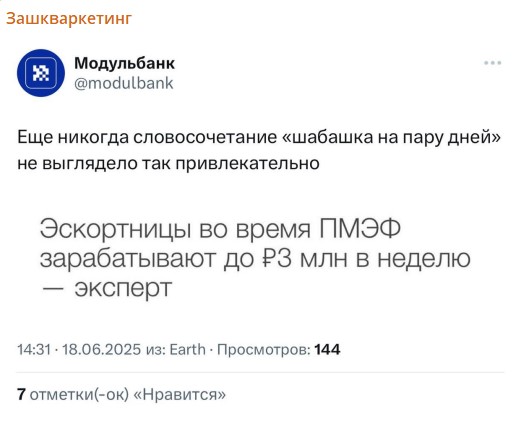Image resolution: width=515 pixels, height=421 pixels.
Task: Click the 14:31 post timestamp
Action: [34, 350]
